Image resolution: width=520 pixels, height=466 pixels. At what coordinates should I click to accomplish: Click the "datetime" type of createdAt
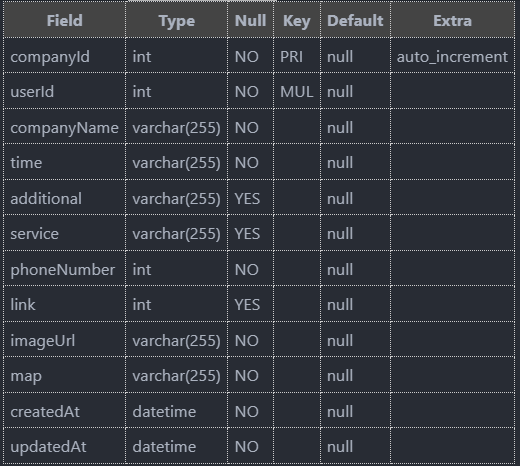[164, 412]
